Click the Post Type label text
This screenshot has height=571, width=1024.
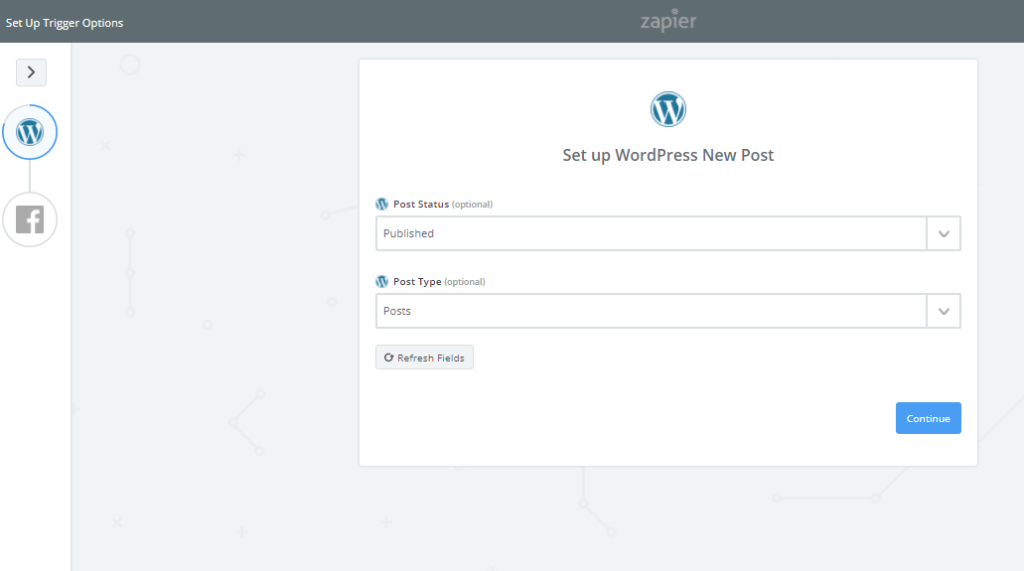coord(417,282)
